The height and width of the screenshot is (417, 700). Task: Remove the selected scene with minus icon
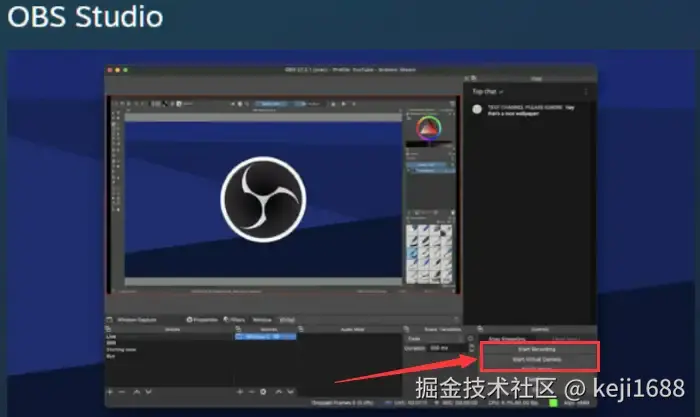tap(122, 392)
